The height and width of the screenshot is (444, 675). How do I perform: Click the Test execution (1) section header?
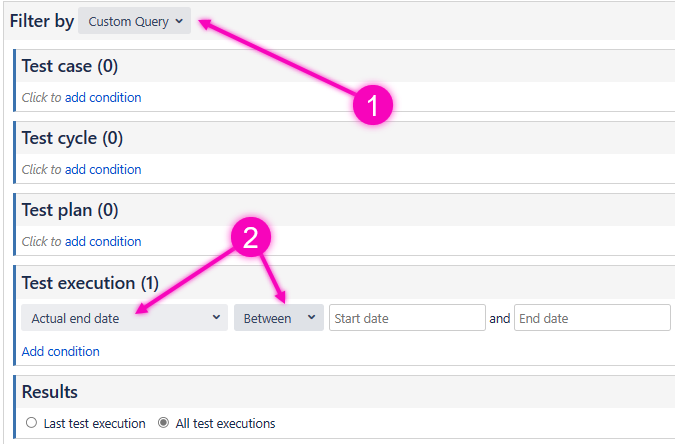90,283
